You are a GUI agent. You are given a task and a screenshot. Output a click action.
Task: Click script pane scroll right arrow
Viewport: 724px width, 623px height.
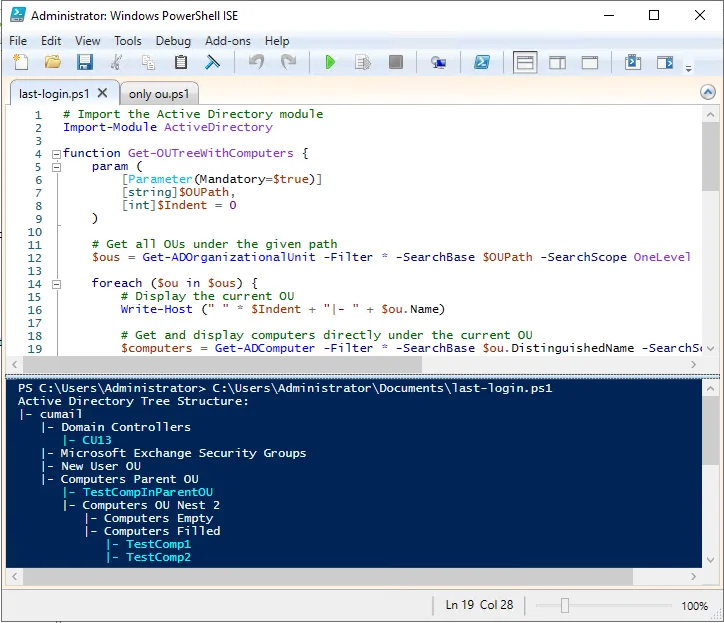[693, 364]
